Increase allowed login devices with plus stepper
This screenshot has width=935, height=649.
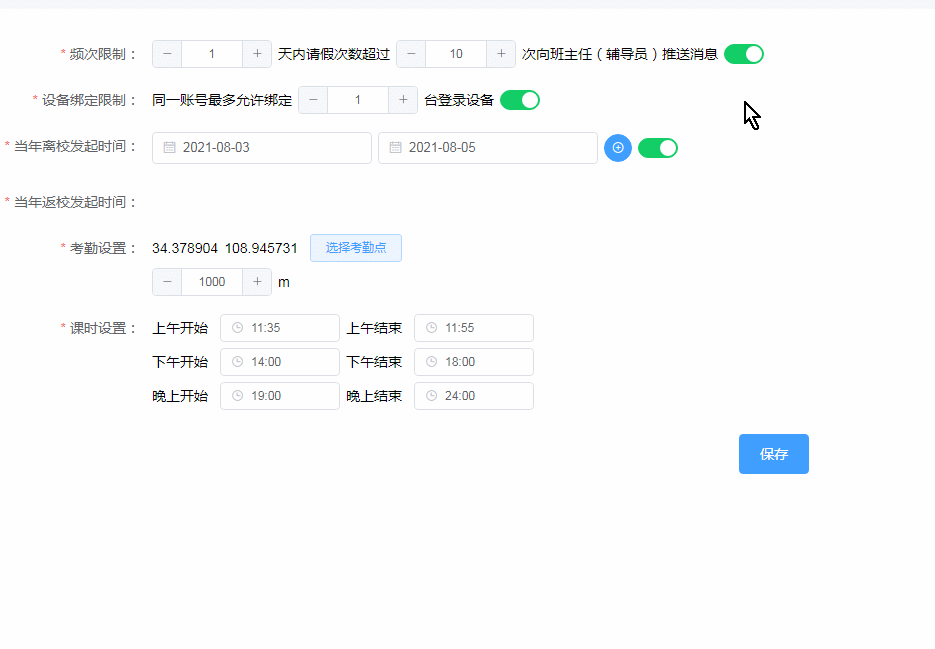(403, 100)
